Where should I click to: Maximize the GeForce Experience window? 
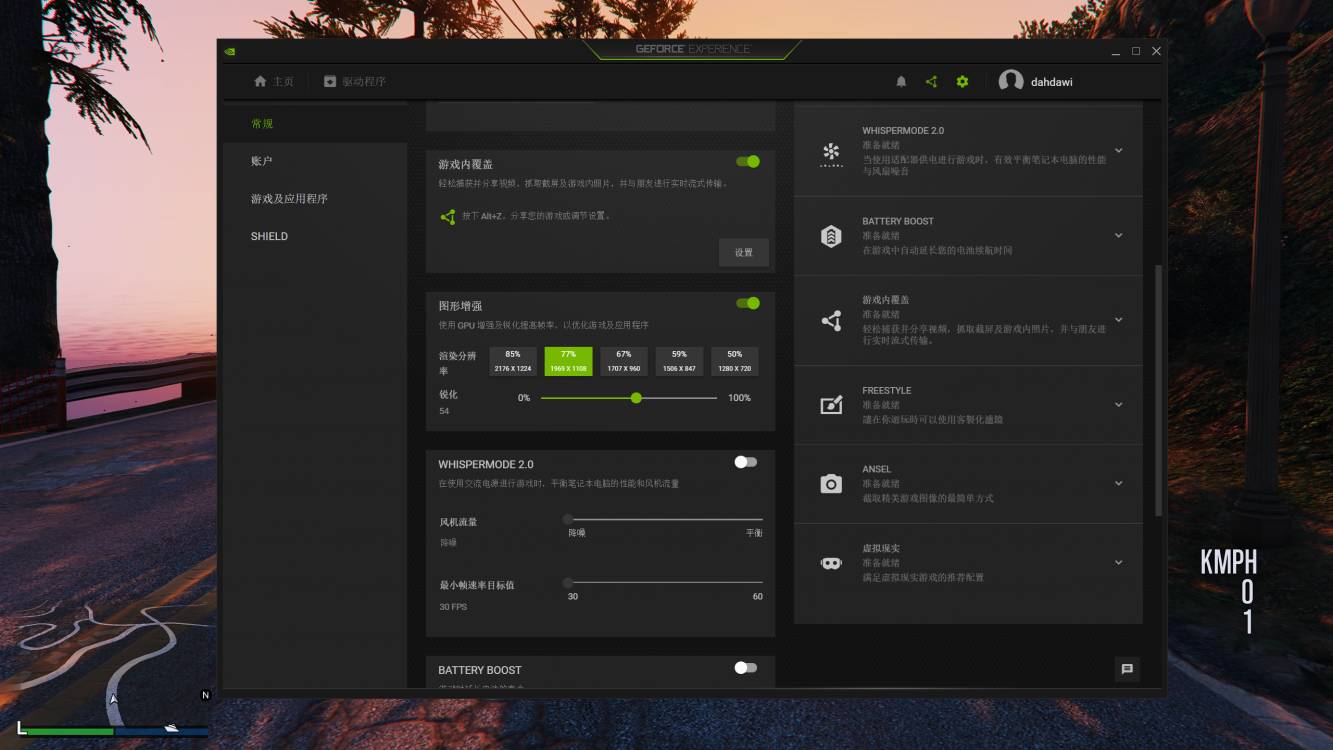click(x=1136, y=51)
